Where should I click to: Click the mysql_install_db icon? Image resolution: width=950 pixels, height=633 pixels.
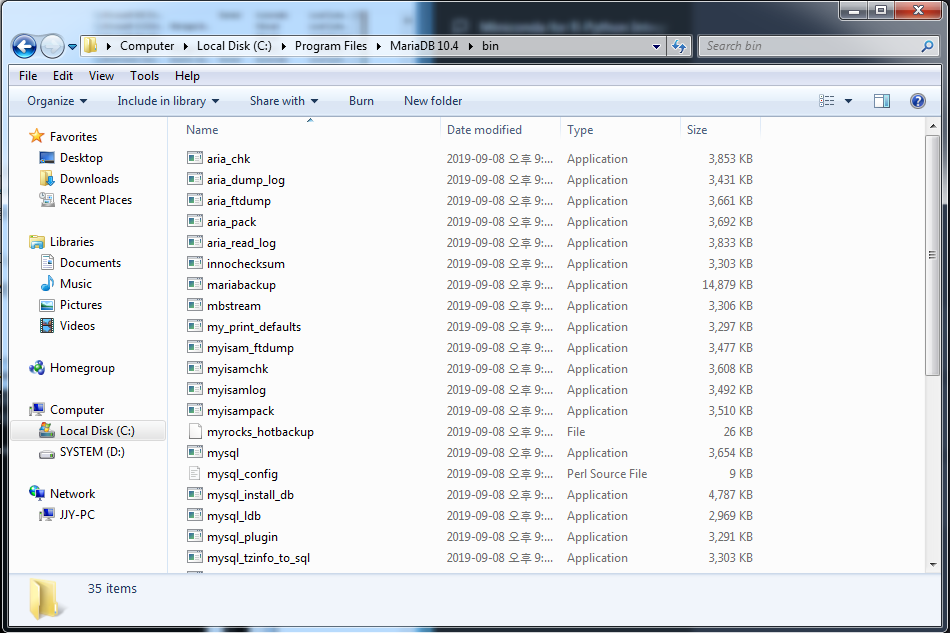tap(194, 494)
